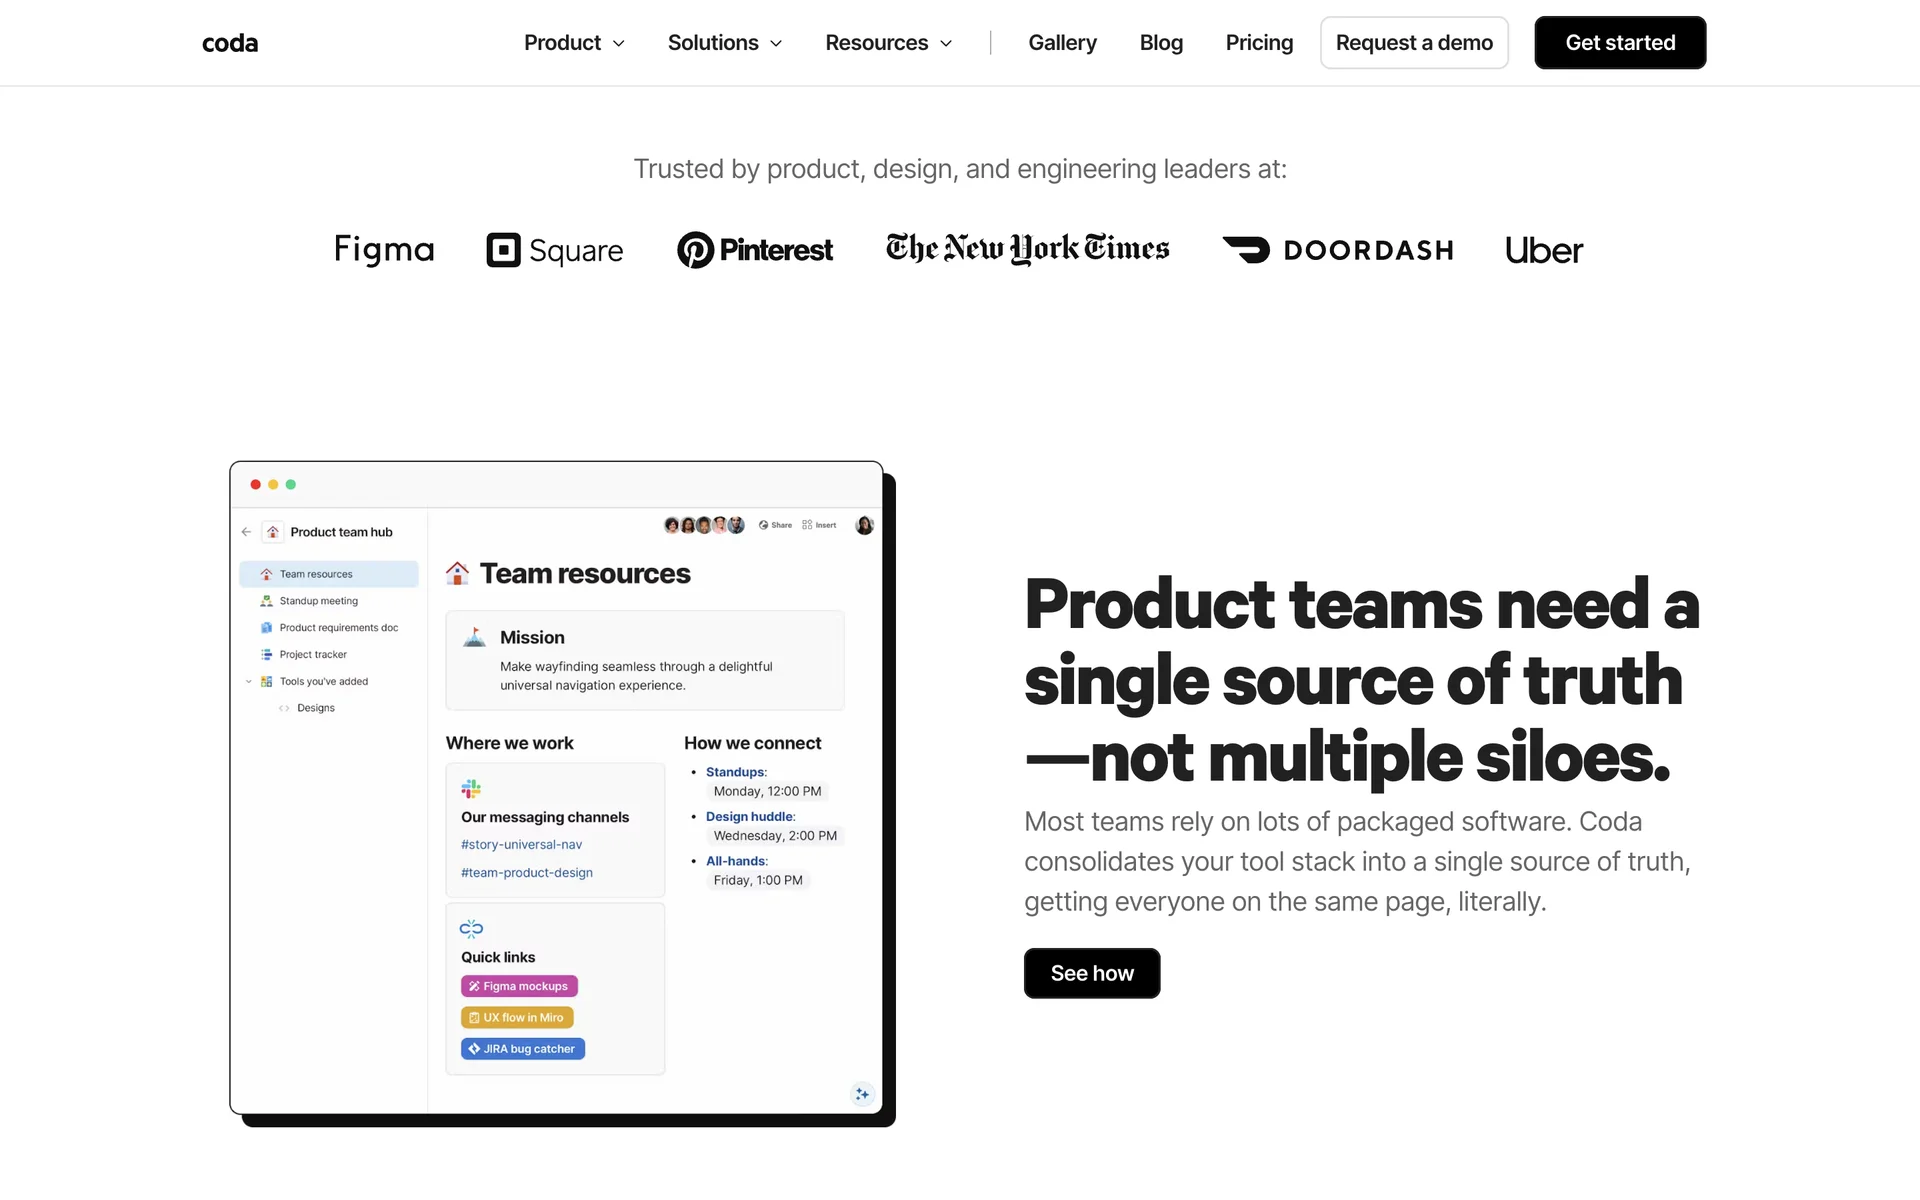Open the Pricing page
Viewport: 1920px width, 1200px height.
click(x=1259, y=43)
